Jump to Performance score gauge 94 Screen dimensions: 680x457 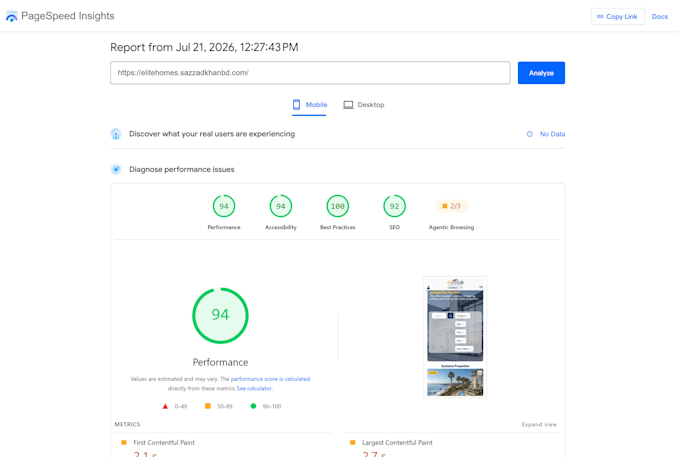click(224, 206)
